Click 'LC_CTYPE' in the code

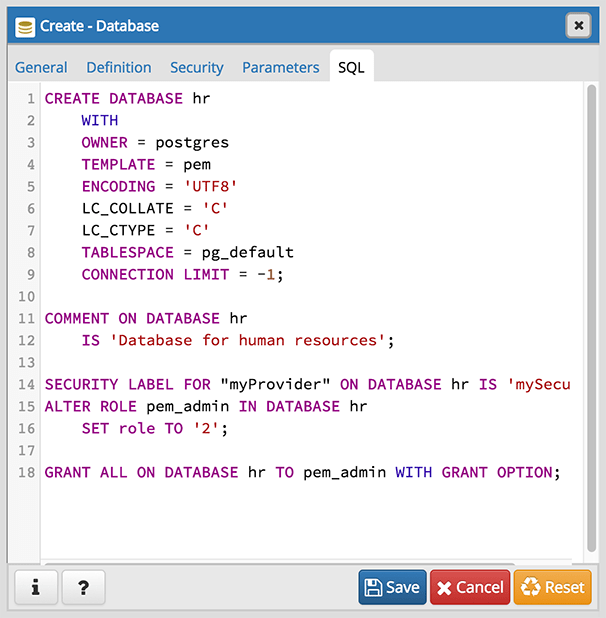(118, 231)
